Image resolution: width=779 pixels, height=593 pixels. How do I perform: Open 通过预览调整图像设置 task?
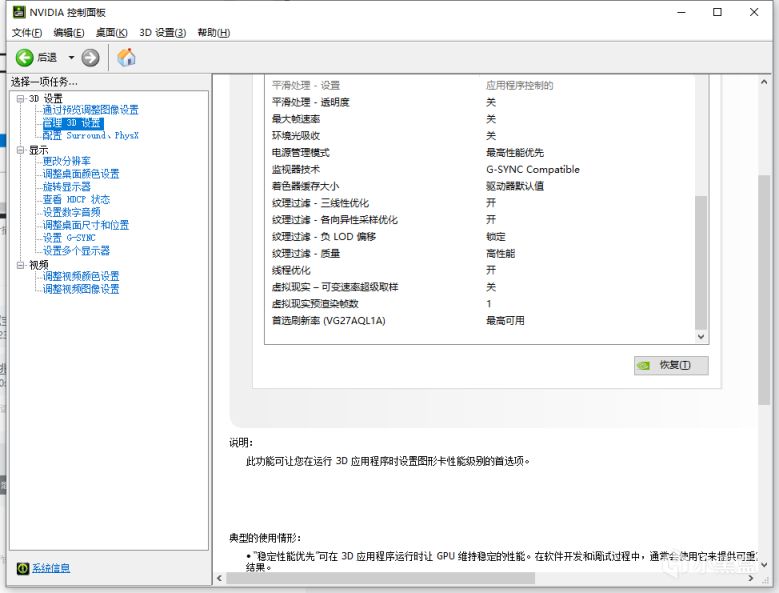tap(90, 110)
